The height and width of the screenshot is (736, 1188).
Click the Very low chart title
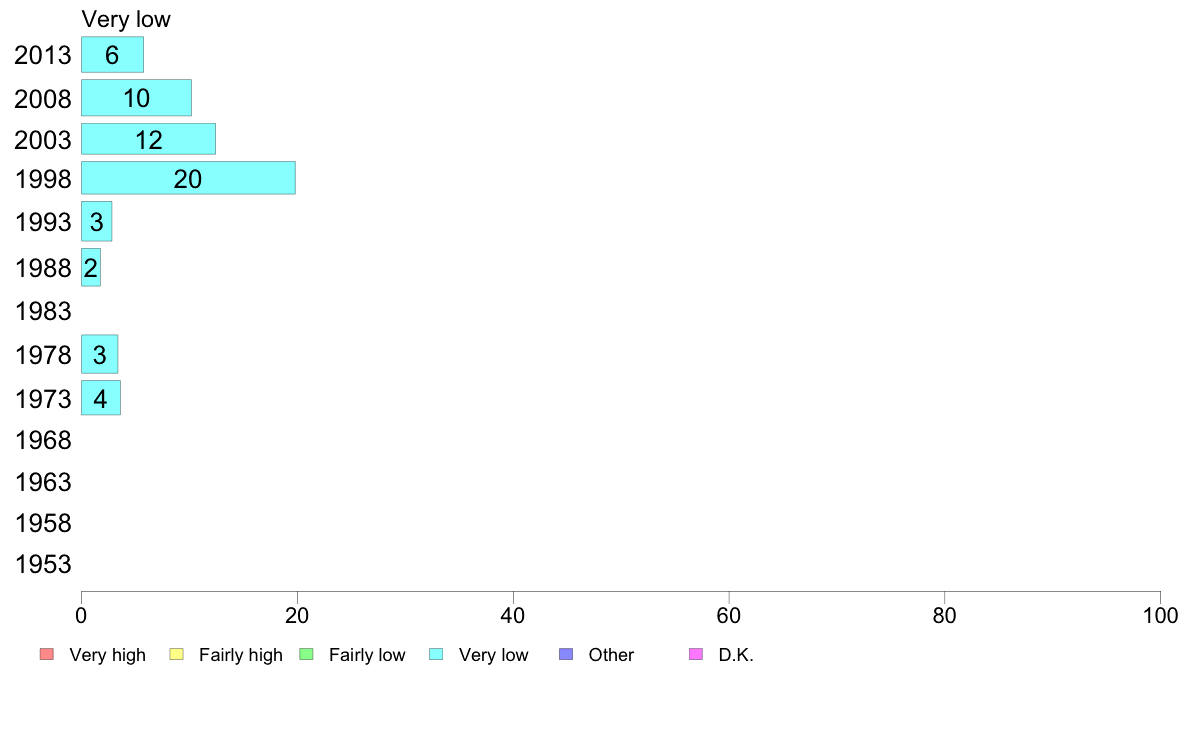tap(127, 19)
